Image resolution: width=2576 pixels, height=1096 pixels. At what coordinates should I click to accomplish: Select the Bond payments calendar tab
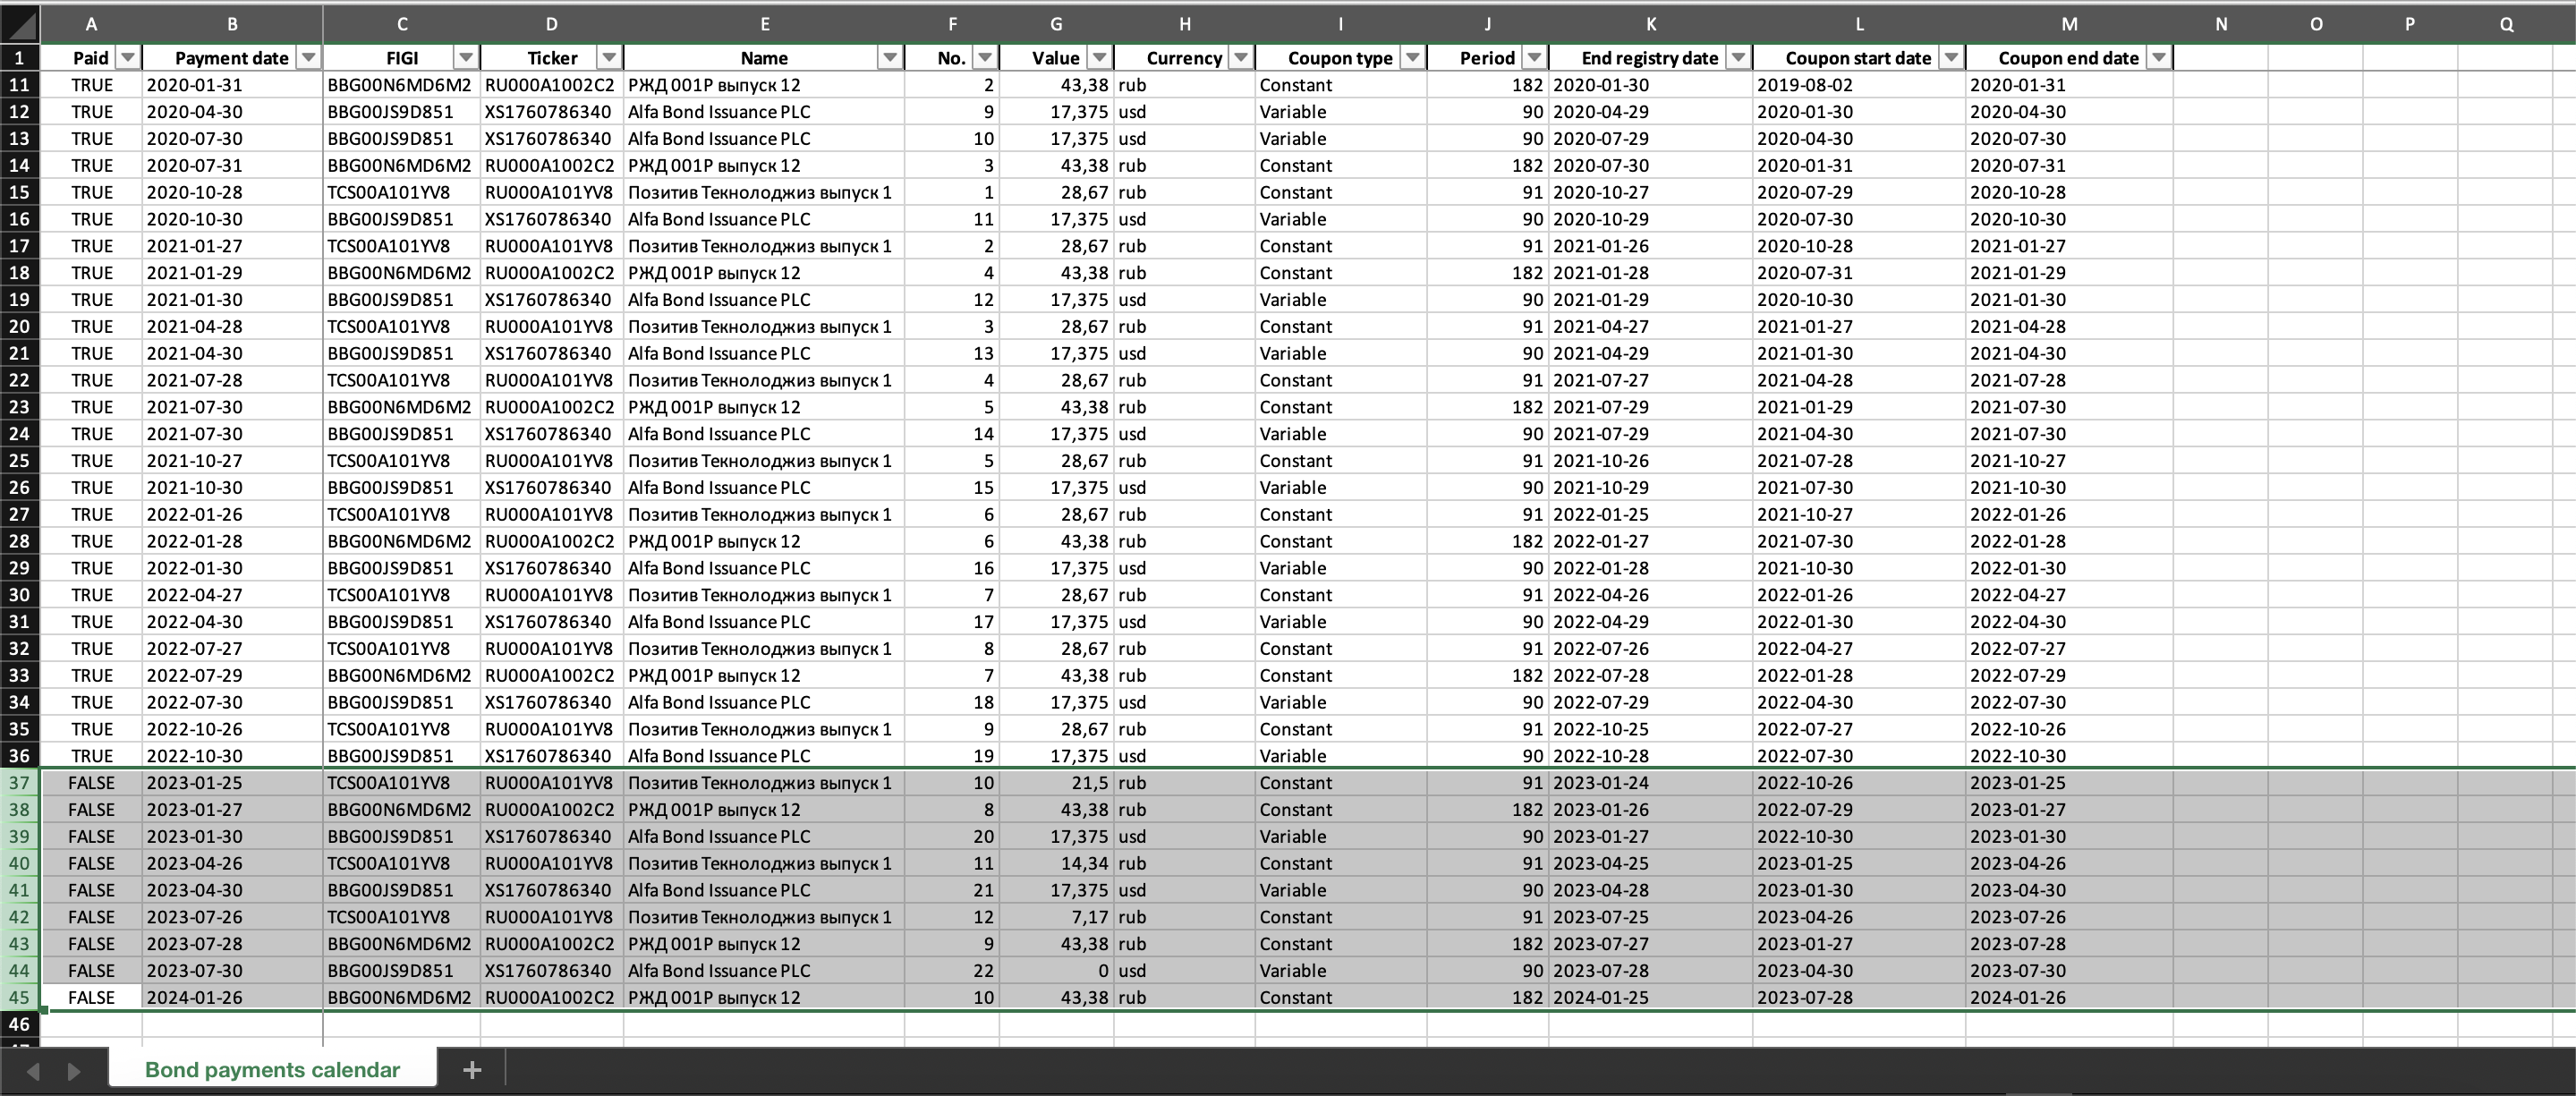click(272, 1070)
